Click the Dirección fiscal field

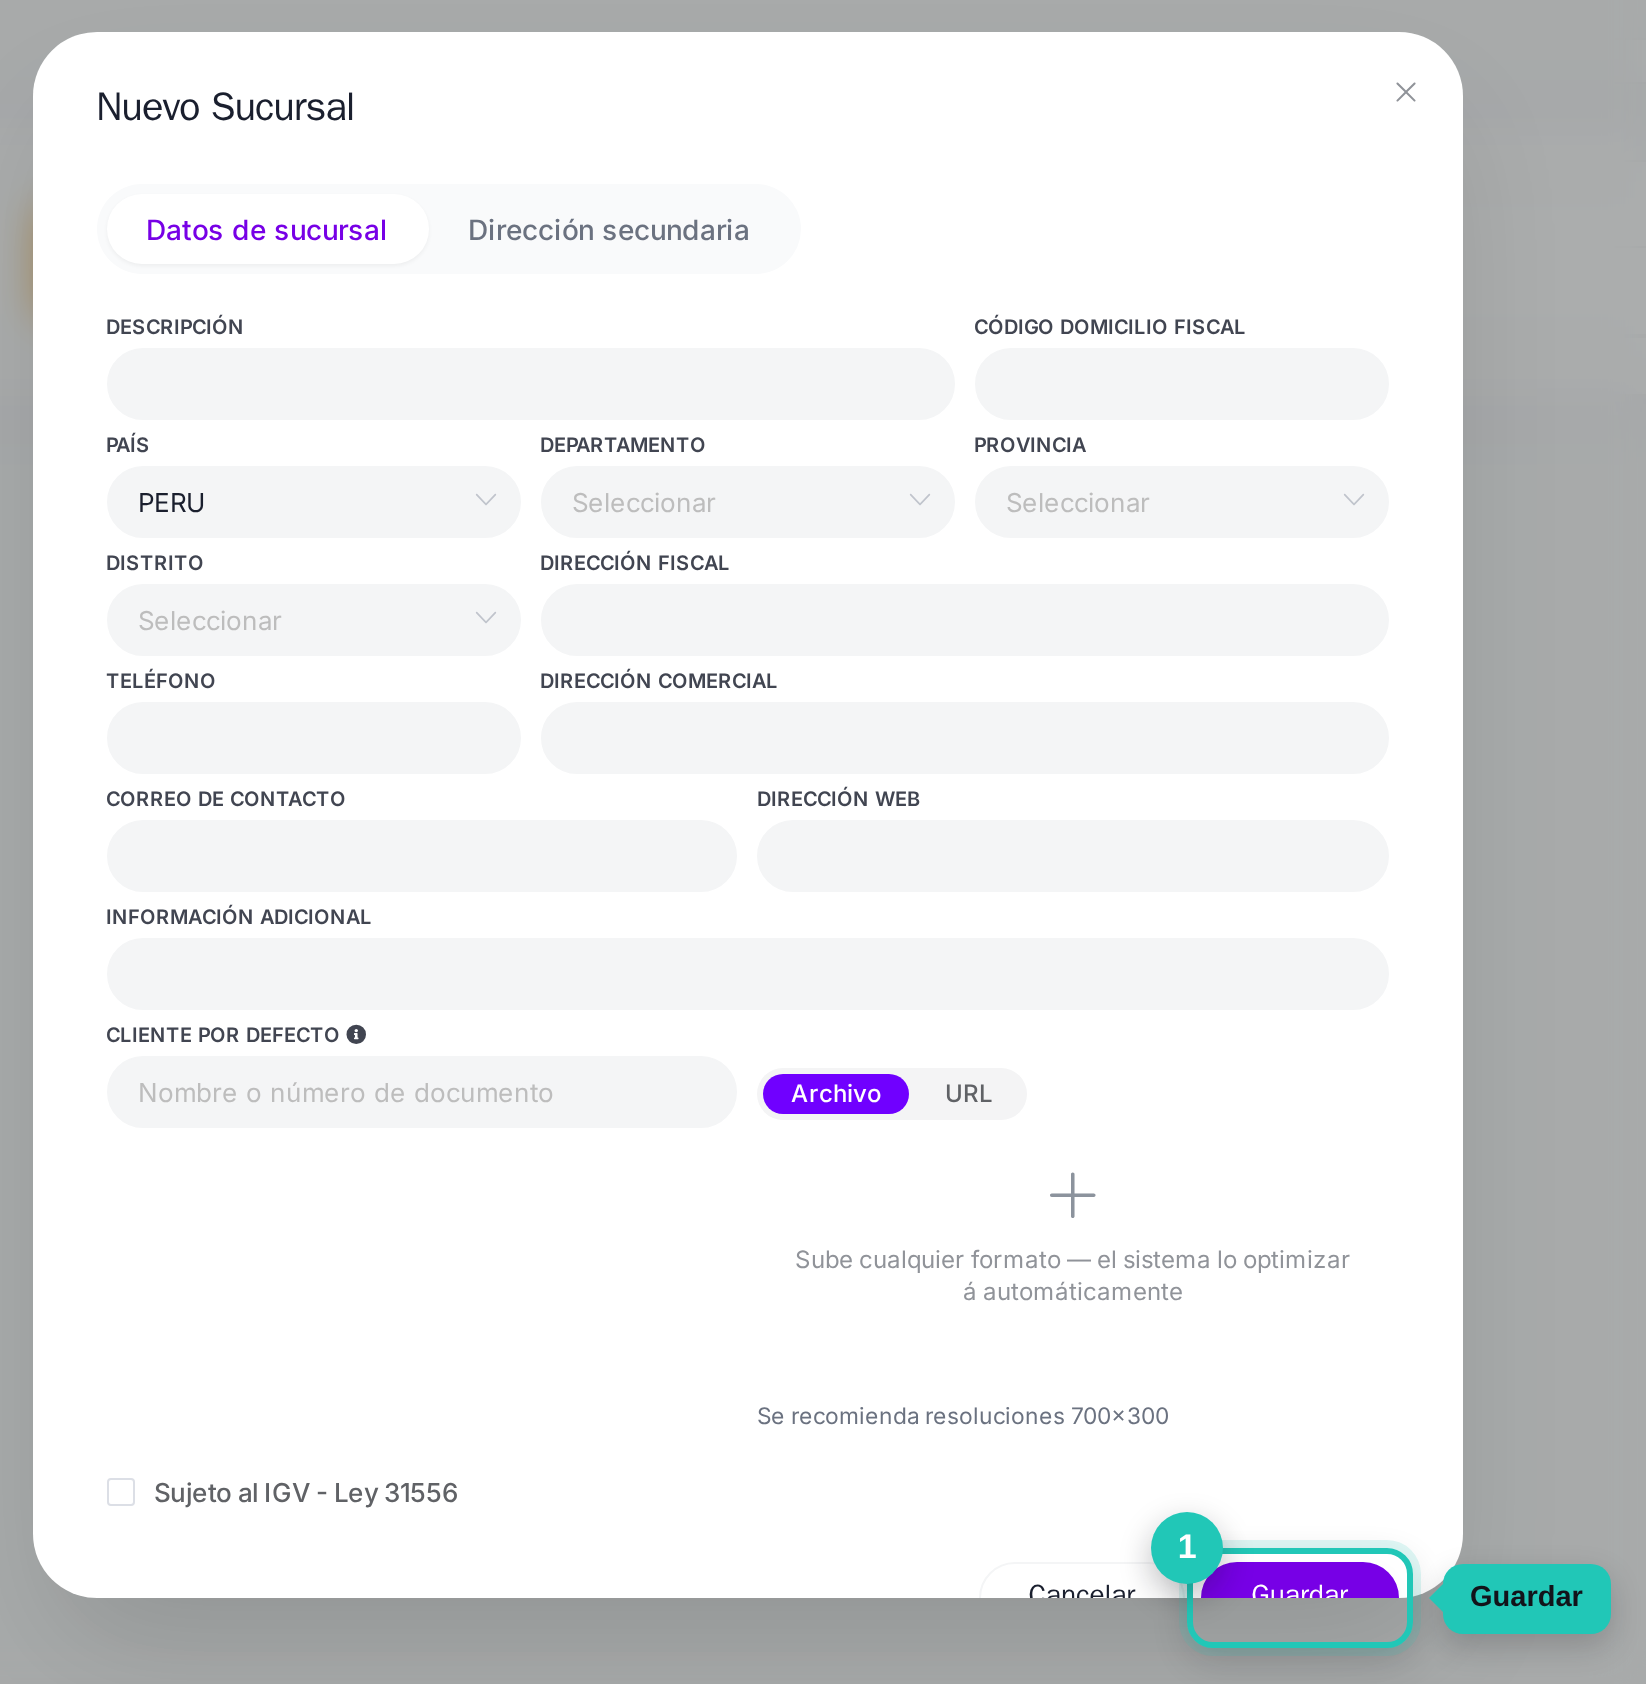pyautogui.click(x=964, y=620)
